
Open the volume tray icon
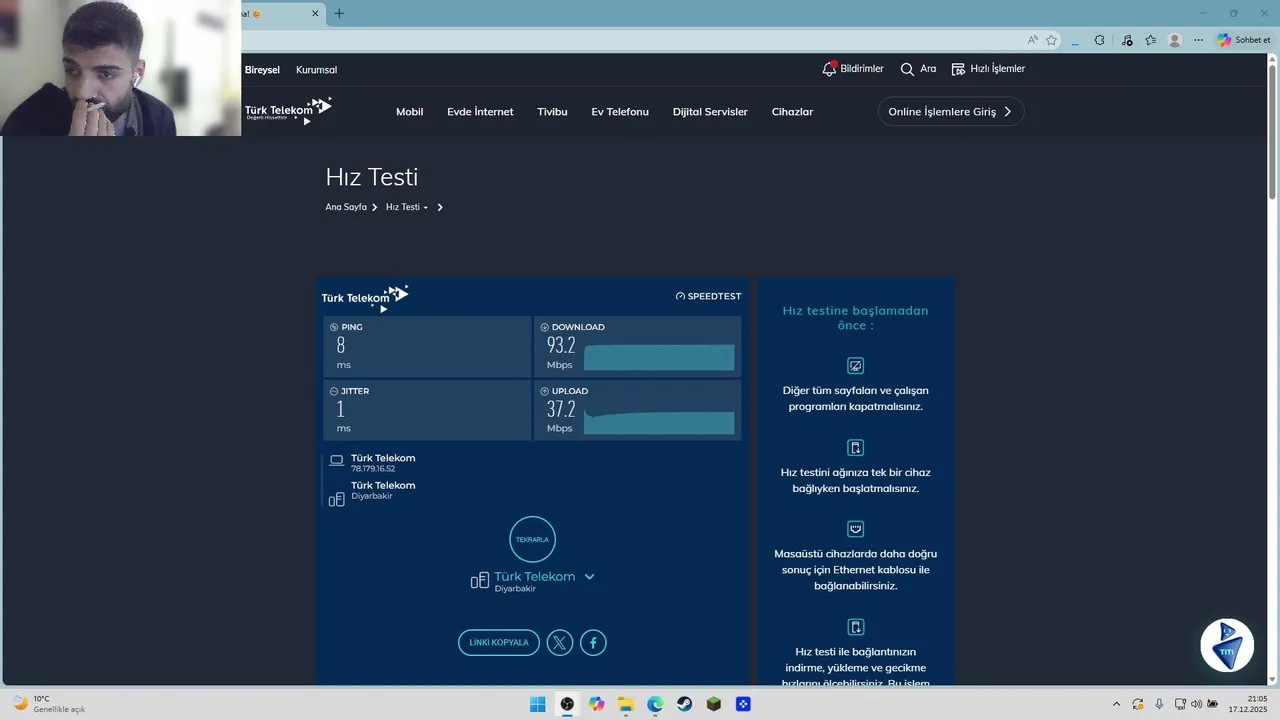[1197, 704]
